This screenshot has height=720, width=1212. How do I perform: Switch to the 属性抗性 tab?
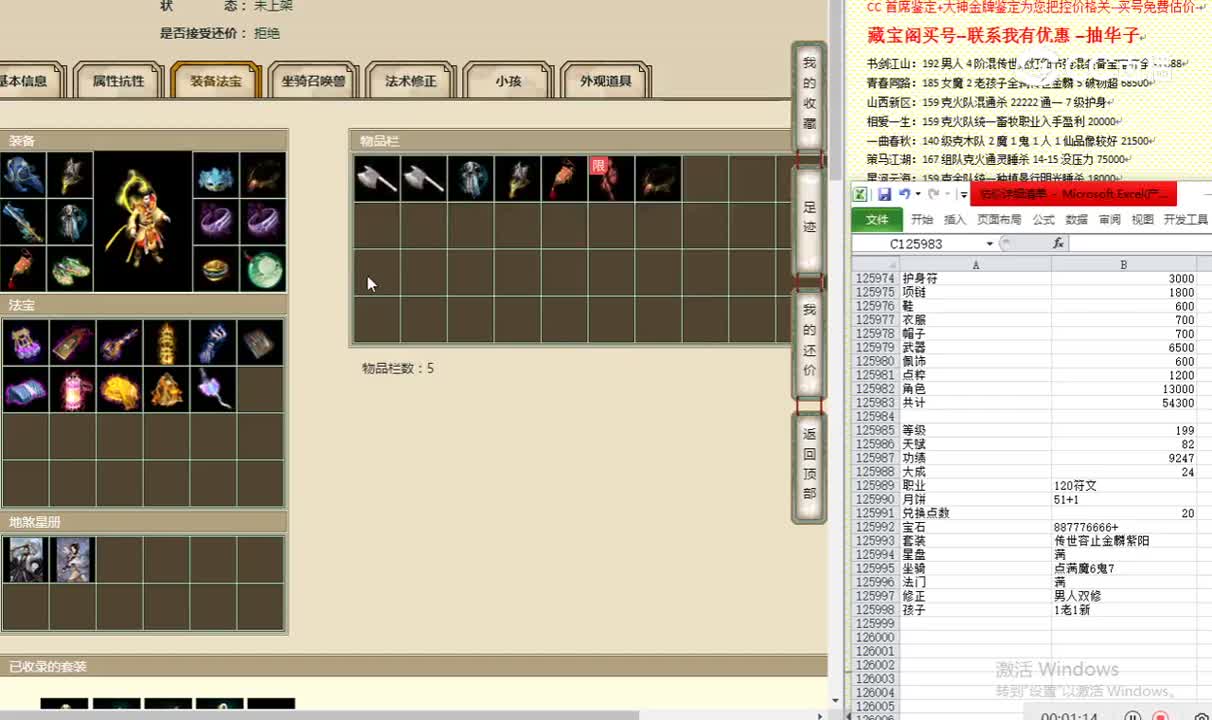pos(118,81)
